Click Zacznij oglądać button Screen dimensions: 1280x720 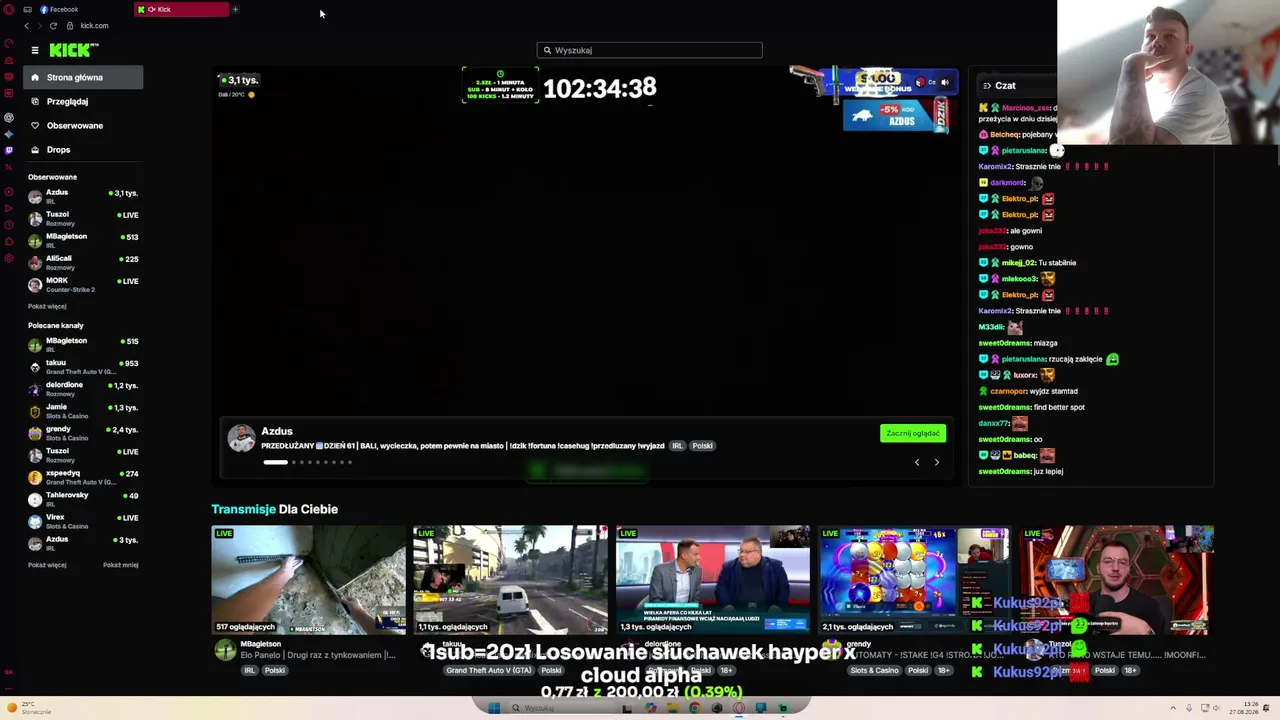pyautogui.click(x=913, y=433)
